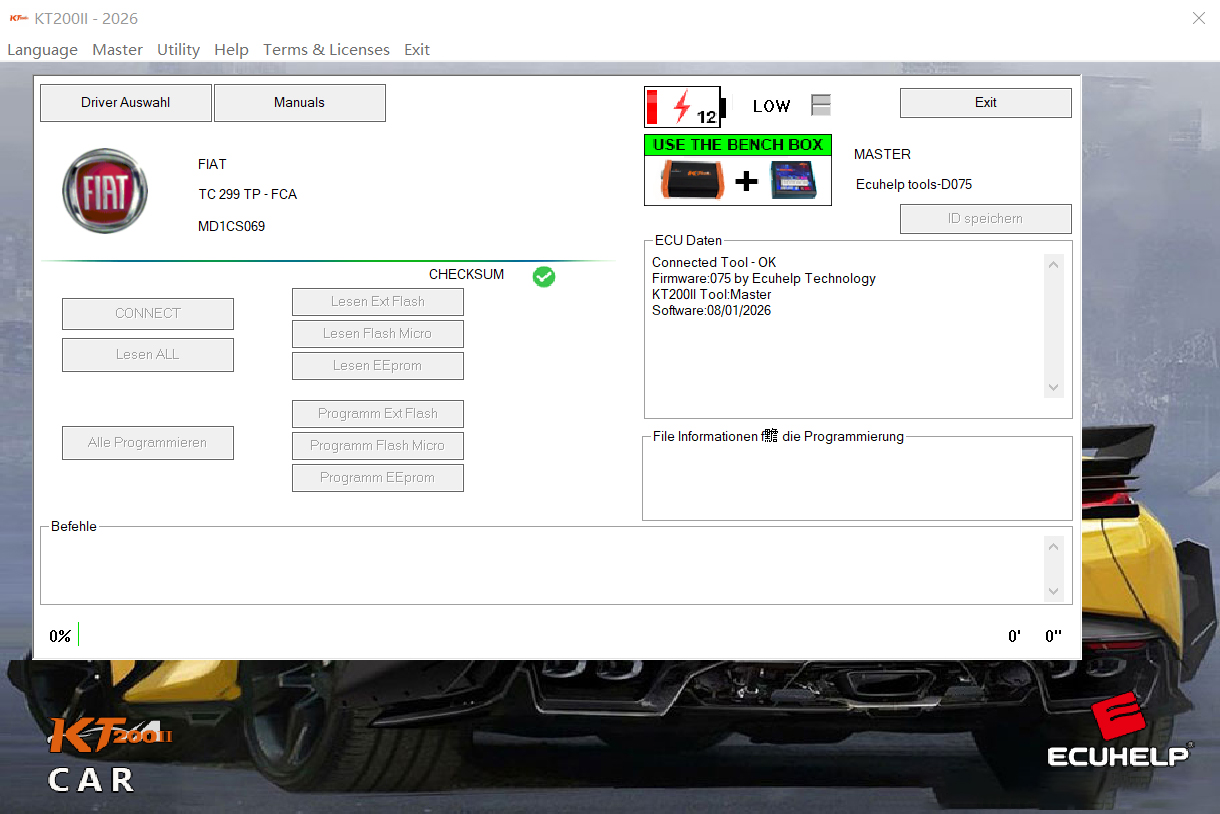
Task: Click Exit in the menu bar
Action: (x=417, y=49)
